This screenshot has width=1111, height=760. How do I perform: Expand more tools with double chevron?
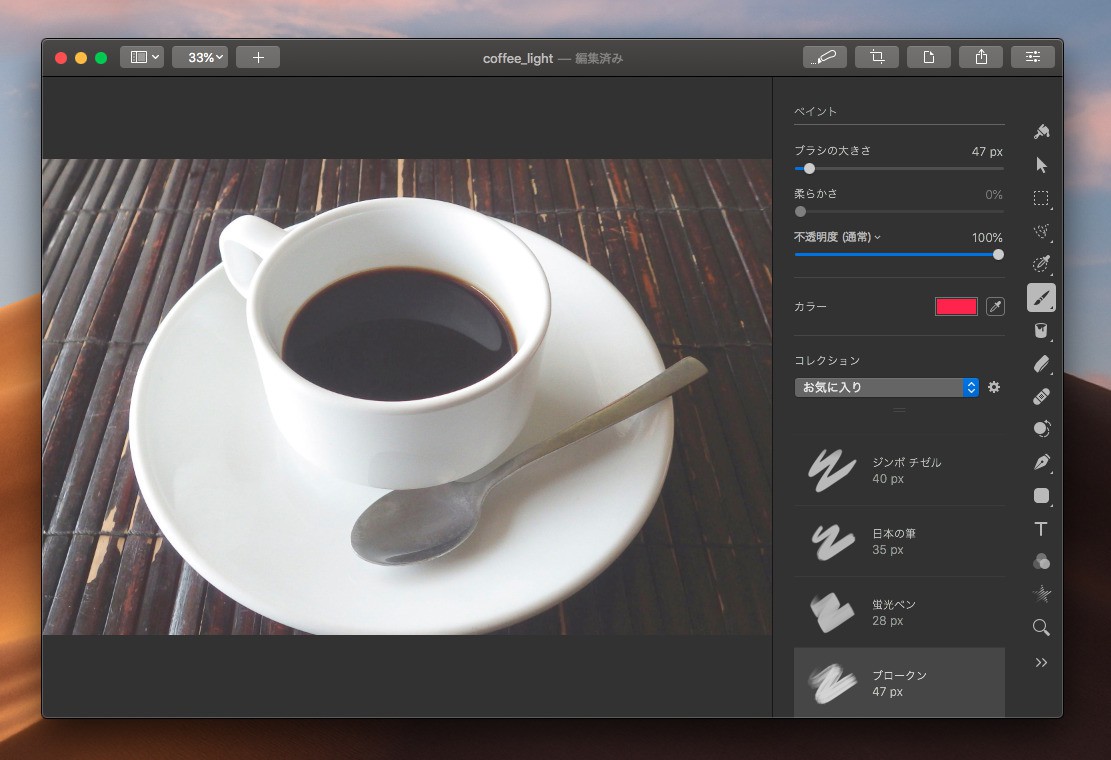(1041, 662)
